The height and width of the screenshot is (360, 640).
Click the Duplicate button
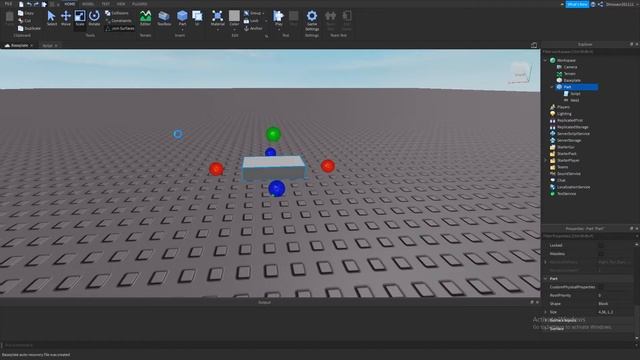coord(29,29)
